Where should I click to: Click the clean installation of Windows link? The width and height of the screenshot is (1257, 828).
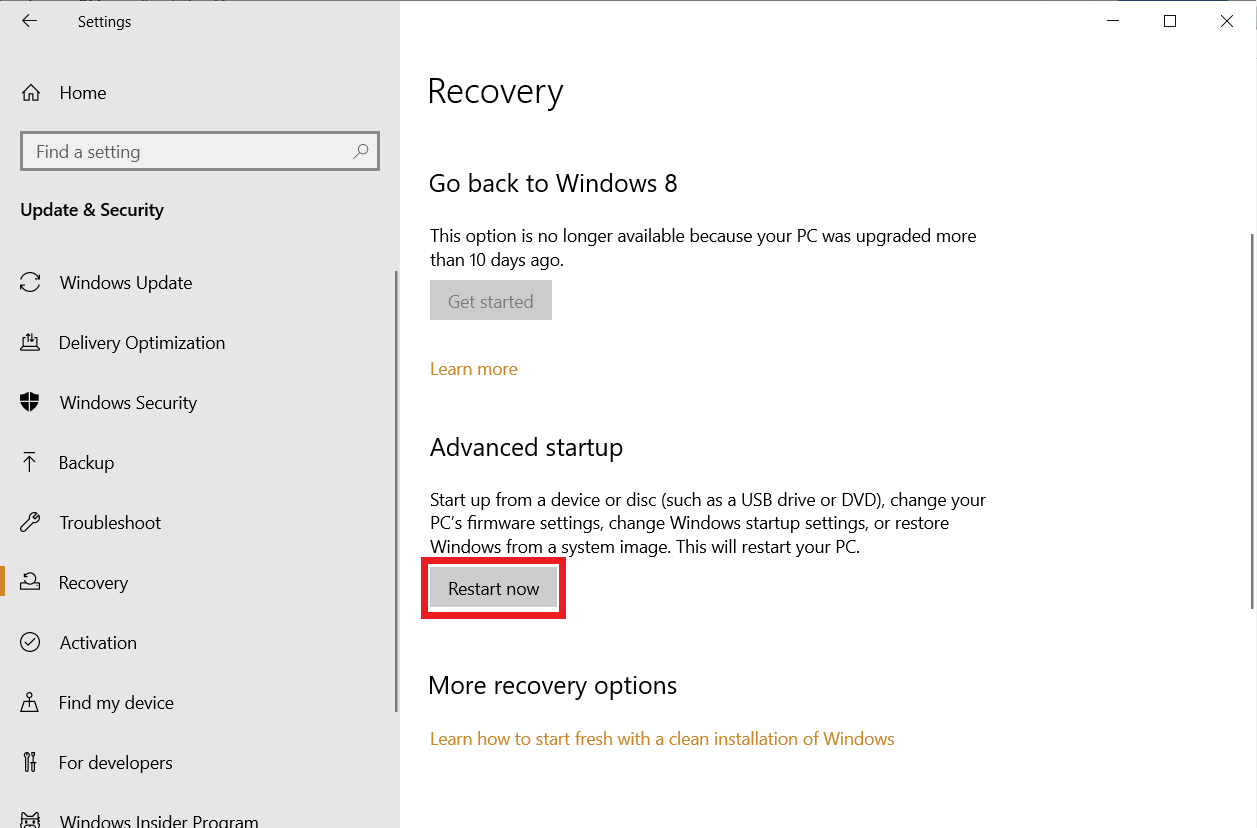[662, 738]
